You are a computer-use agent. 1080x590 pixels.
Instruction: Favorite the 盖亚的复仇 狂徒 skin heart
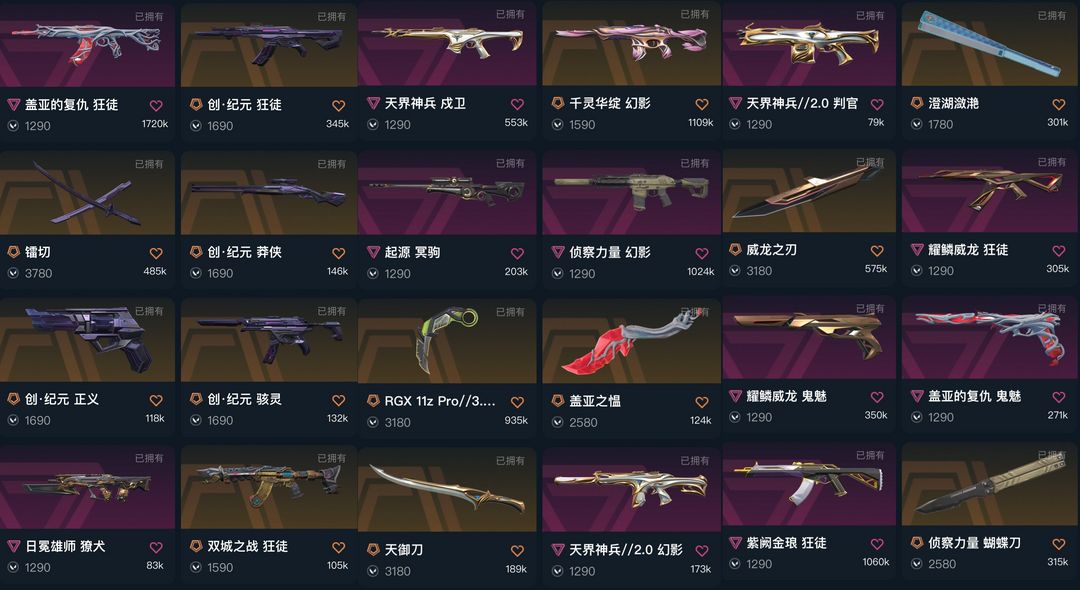[x=156, y=105]
